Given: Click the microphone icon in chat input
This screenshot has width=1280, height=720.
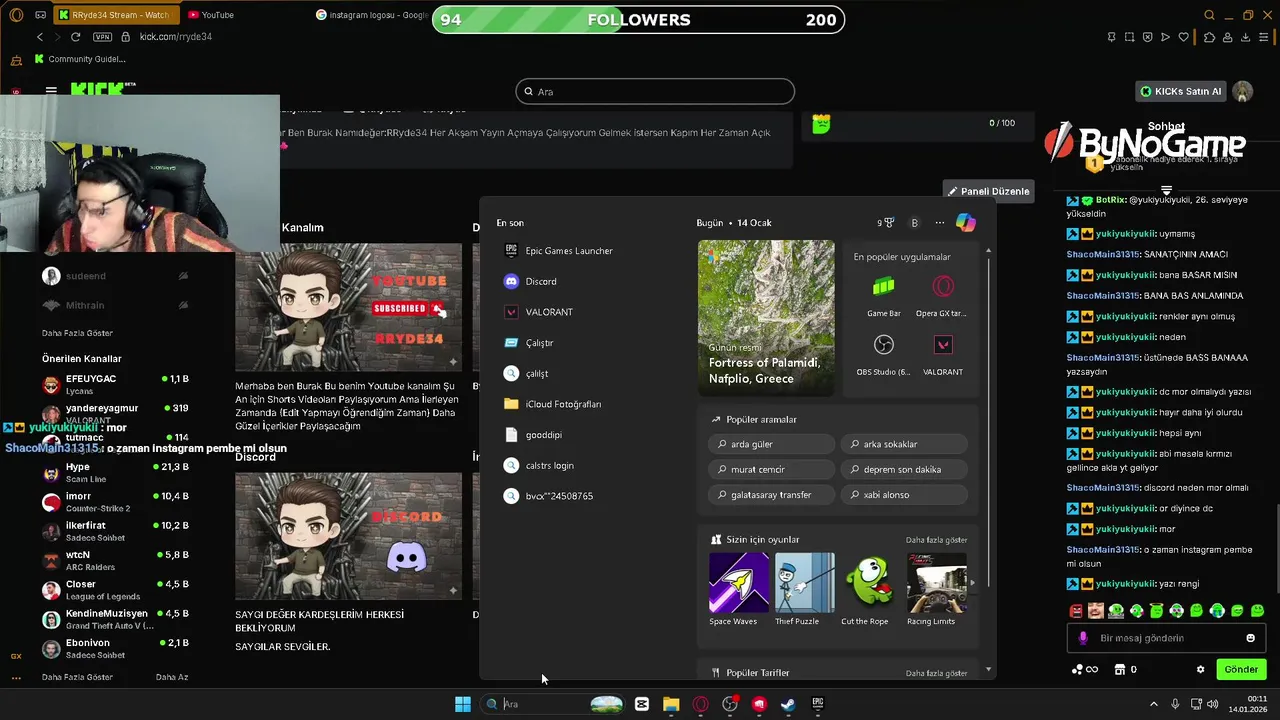Looking at the screenshot, I should pos(1083,638).
